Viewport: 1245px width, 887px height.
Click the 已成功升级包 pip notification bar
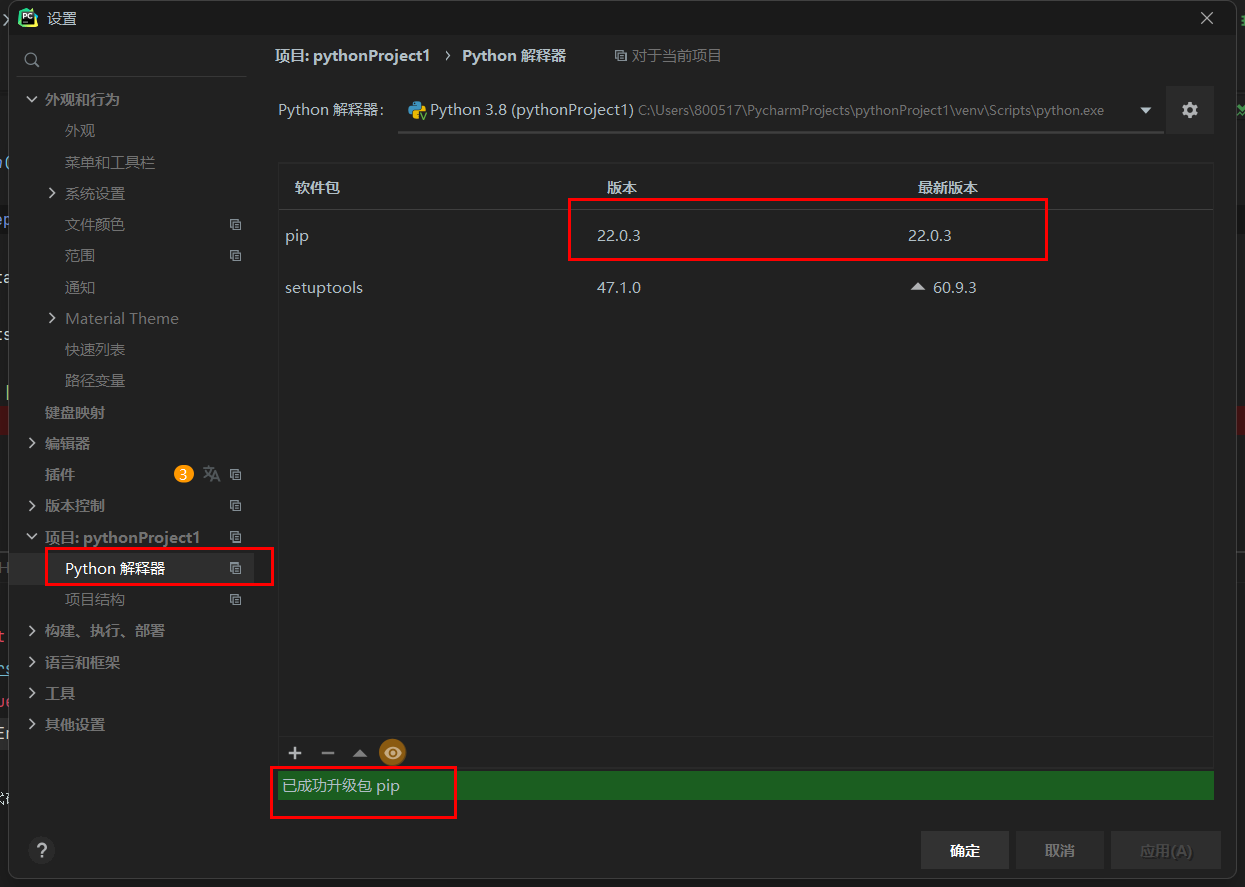tap(745, 786)
